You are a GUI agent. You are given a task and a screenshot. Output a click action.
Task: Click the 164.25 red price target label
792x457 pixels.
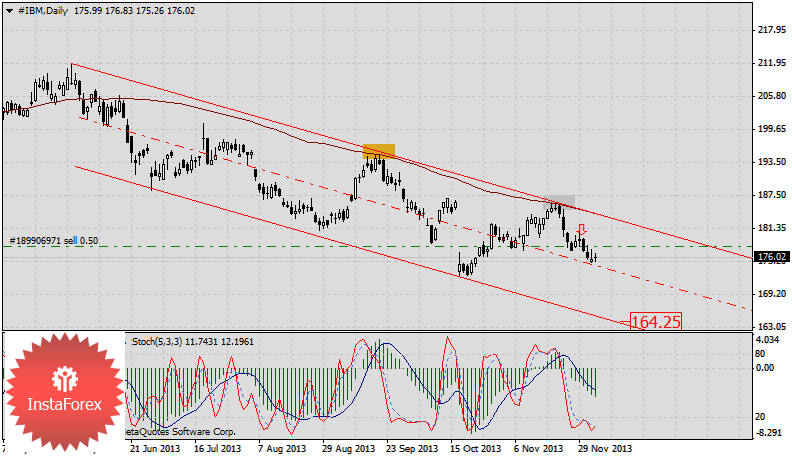(657, 321)
